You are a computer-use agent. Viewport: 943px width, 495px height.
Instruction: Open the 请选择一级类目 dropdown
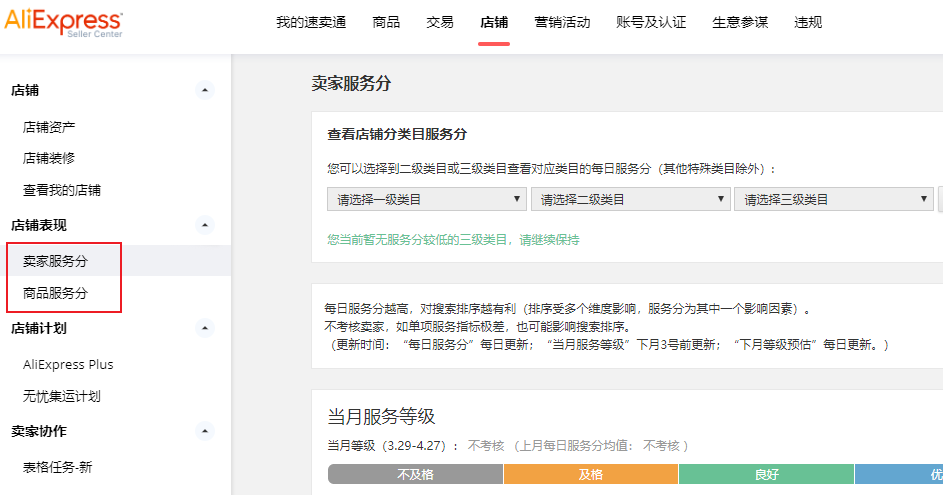pos(427,199)
